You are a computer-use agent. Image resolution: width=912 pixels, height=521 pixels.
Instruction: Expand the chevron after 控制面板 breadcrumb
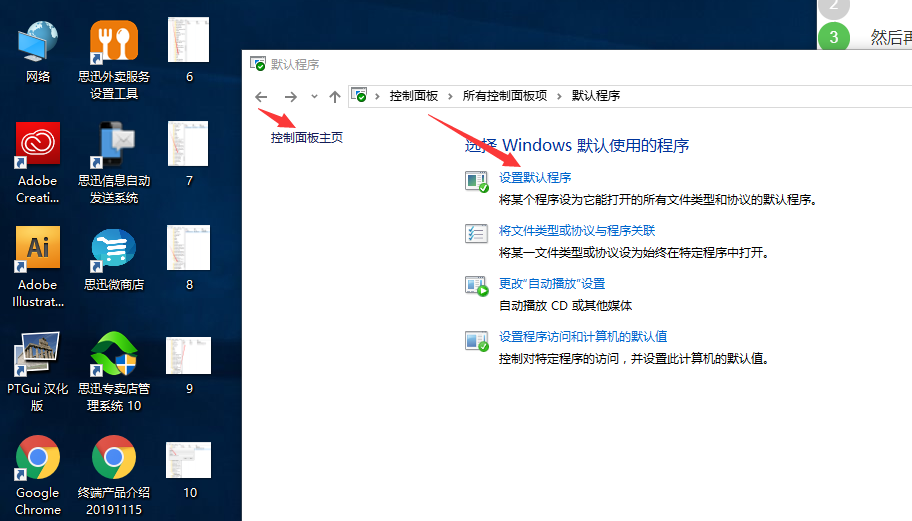pyautogui.click(x=450, y=96)
